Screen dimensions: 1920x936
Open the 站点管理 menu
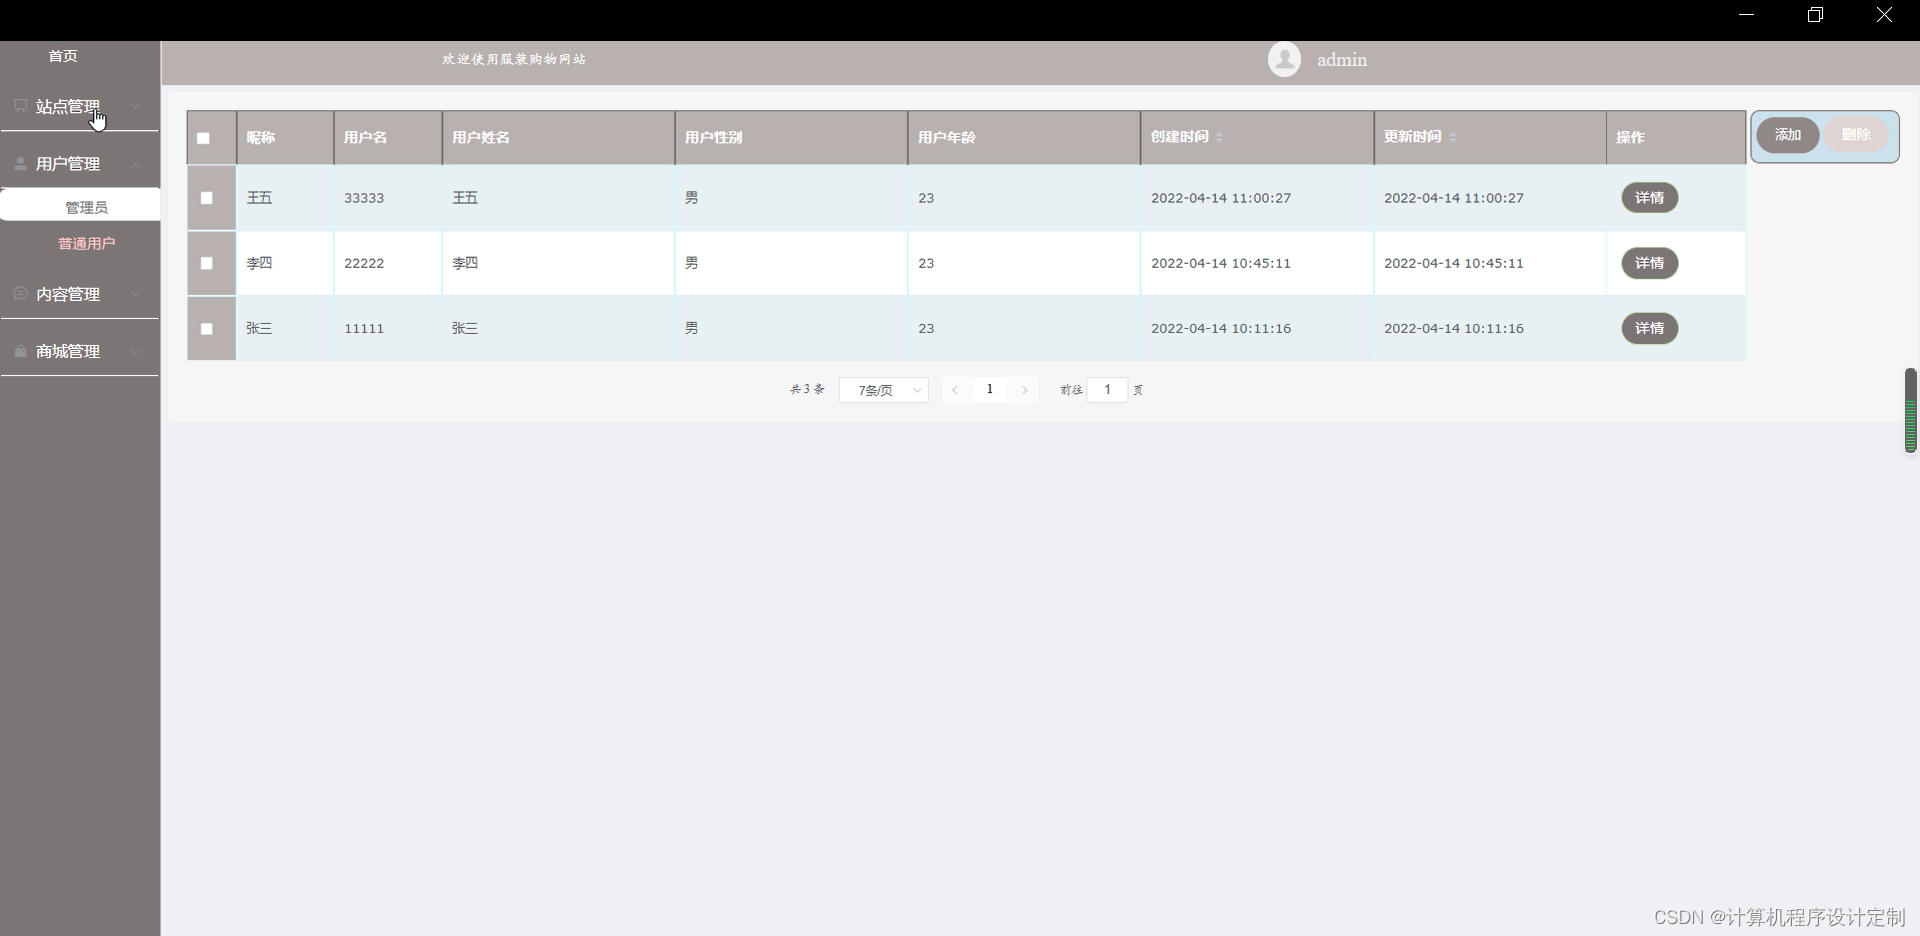point(80,106)
